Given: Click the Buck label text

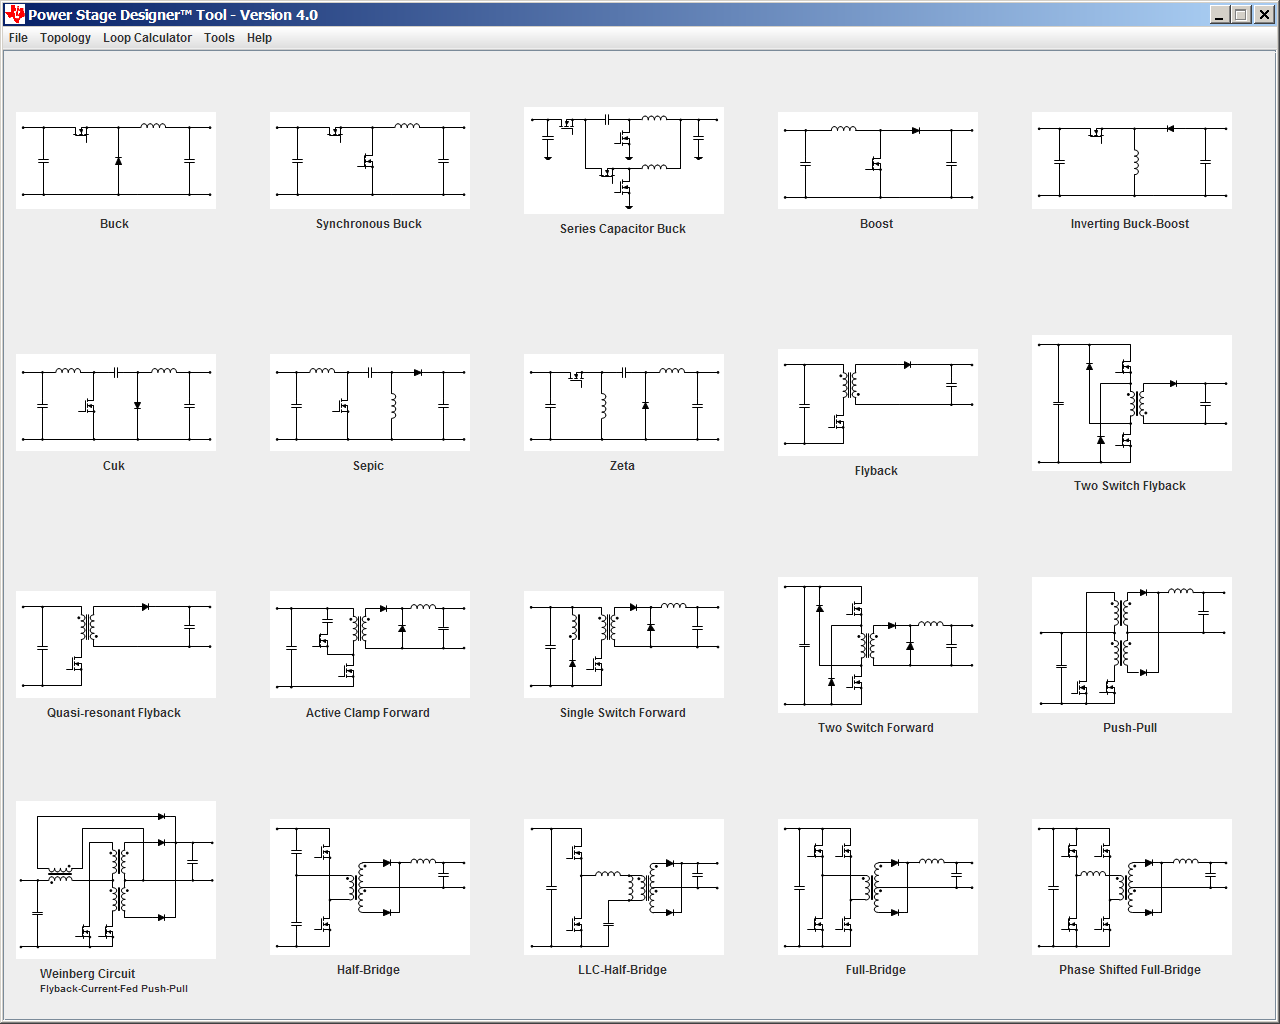Looking at the screenshot, I should [114, 224].
